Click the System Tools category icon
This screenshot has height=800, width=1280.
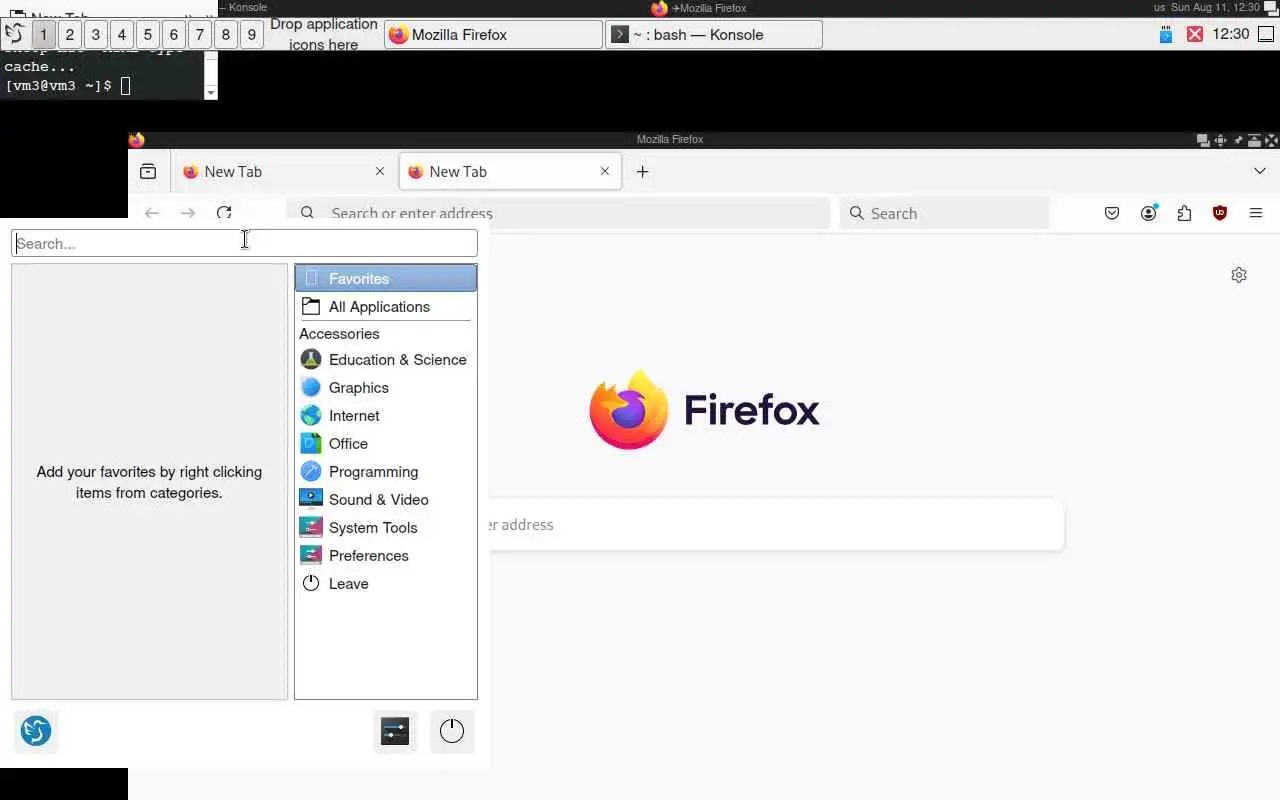click(311, 528)
